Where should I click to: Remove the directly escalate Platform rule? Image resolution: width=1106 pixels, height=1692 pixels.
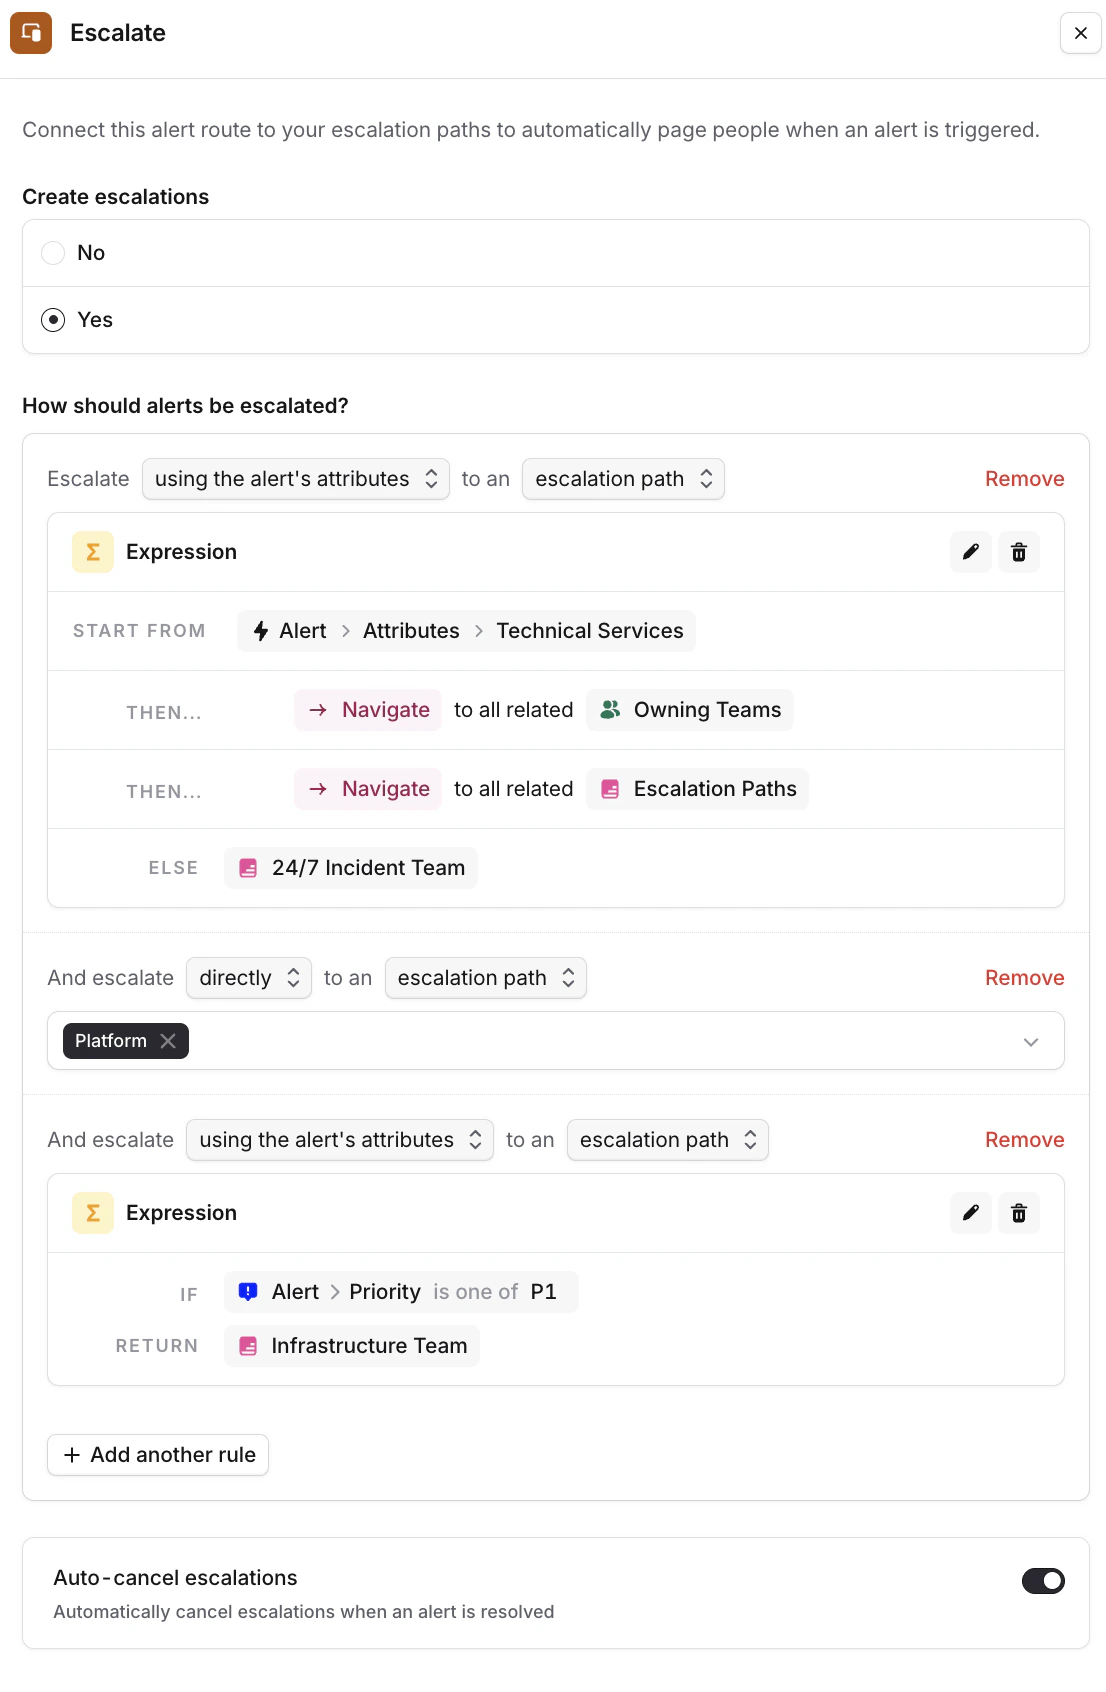point(1024,978)
